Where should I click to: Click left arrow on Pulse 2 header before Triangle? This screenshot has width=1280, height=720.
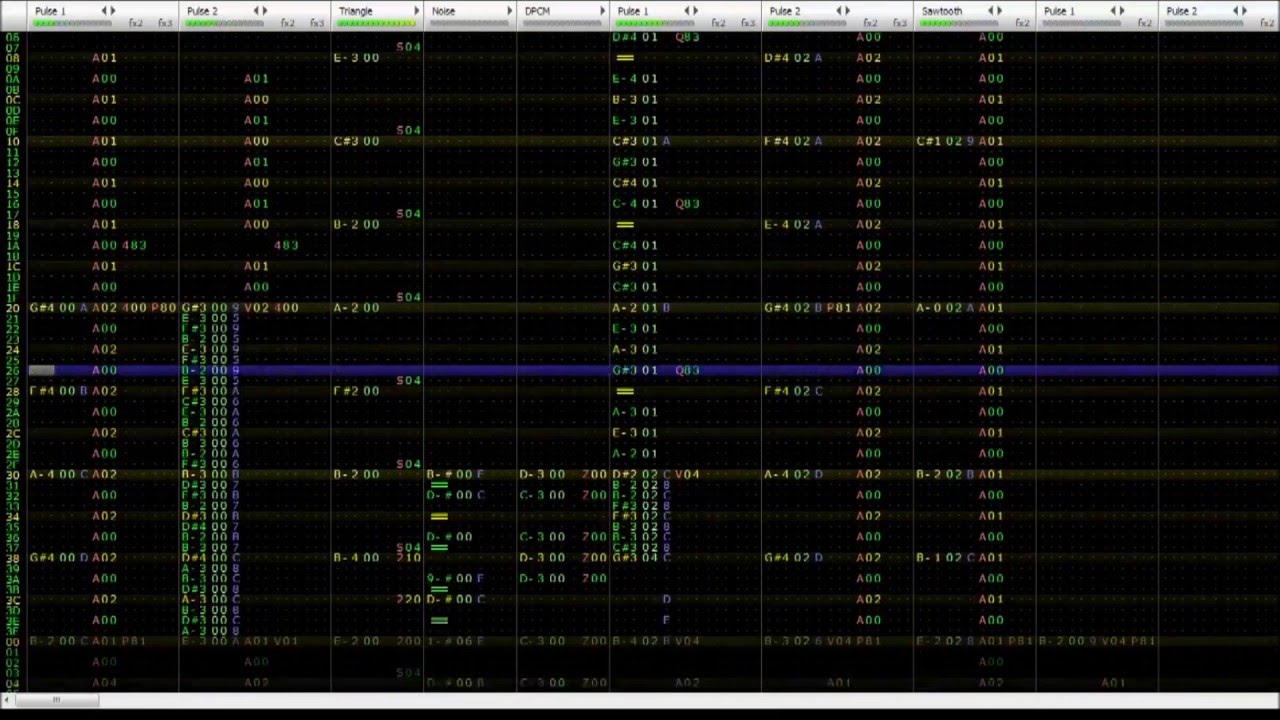pyautogui.click(x=256, y=11)
